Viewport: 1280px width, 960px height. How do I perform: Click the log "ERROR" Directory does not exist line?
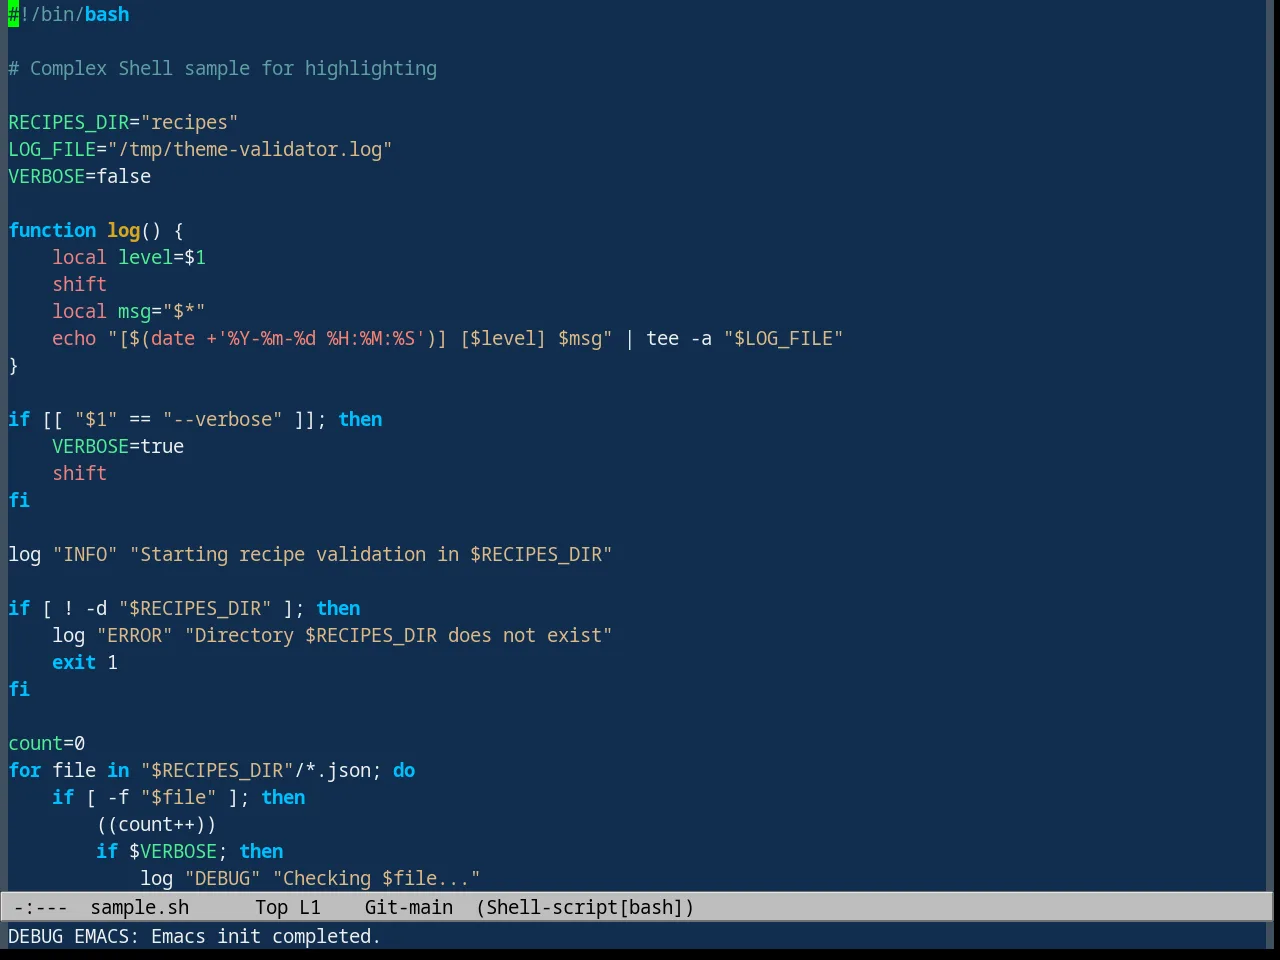[x=332, y=636]
